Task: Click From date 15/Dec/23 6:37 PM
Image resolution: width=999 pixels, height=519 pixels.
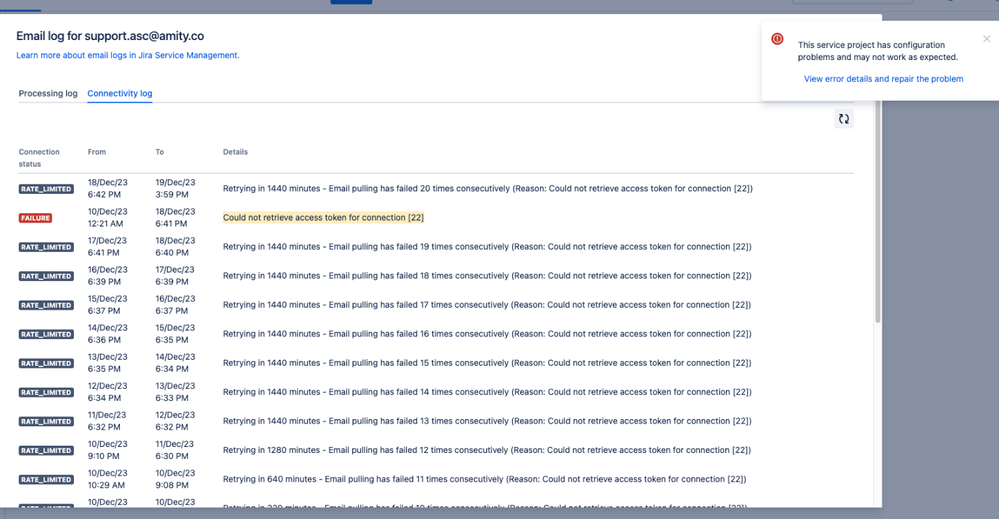Action: (x=107, y=304)
